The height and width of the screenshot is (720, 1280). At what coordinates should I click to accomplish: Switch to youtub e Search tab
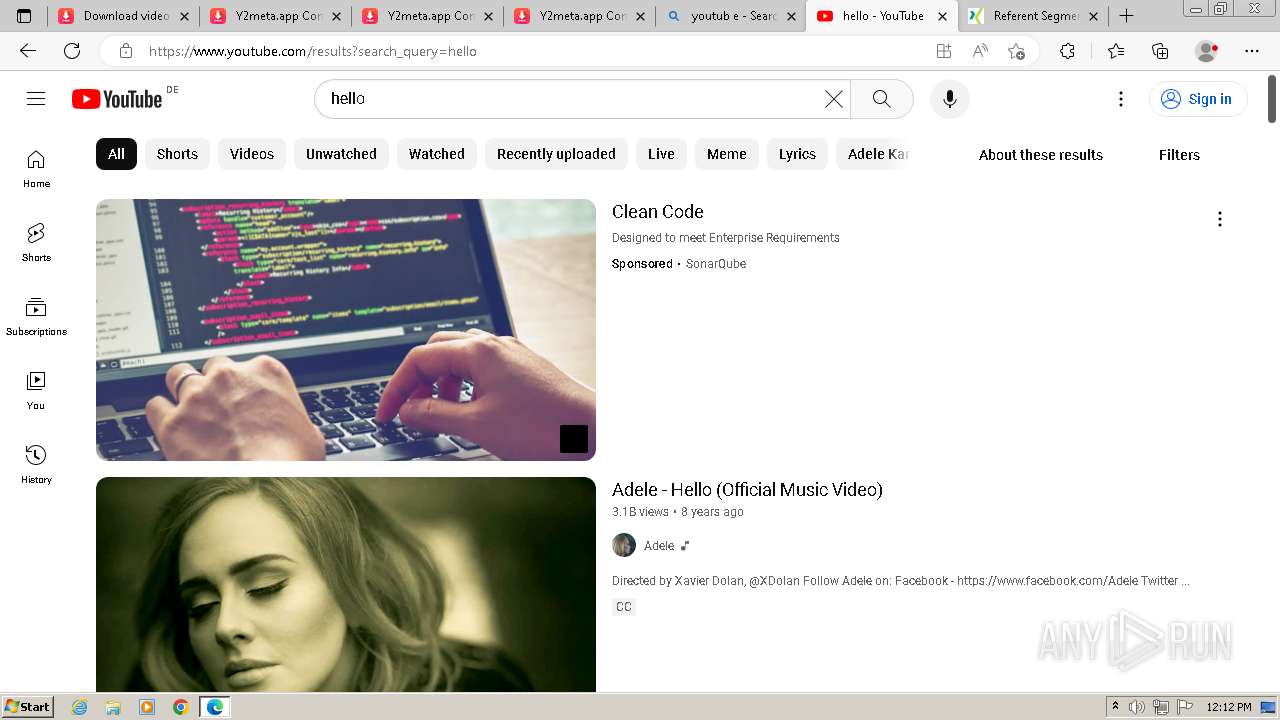733,16
